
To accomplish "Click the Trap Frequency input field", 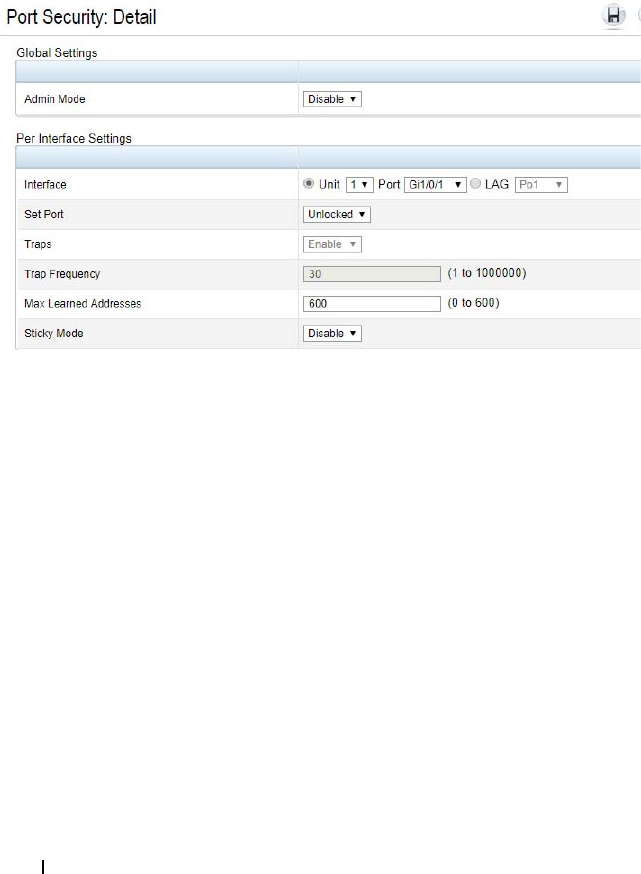I will pos(372,274).
